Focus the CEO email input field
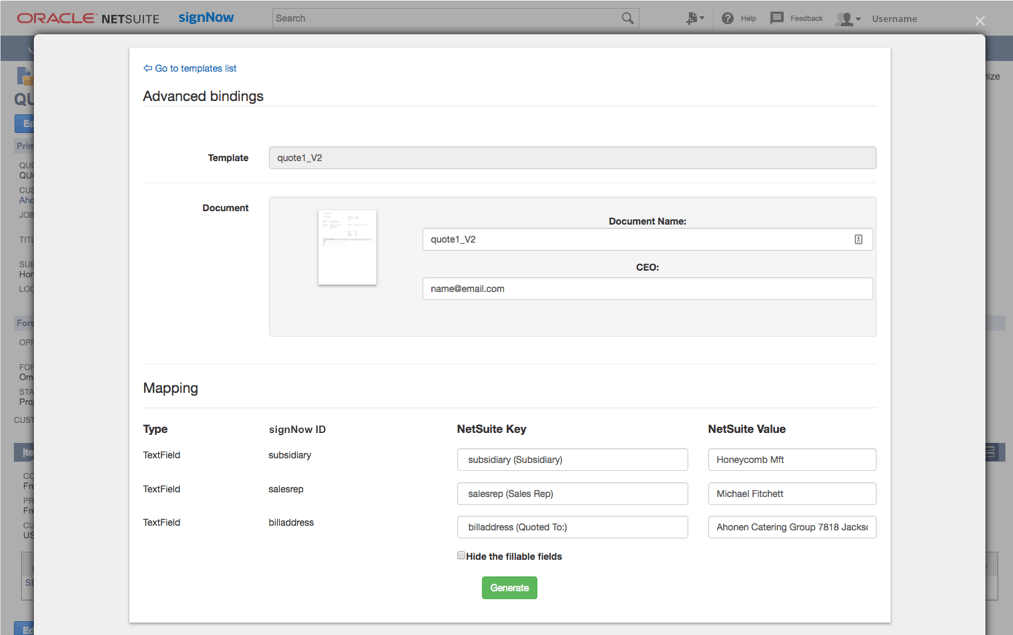The width and height of the screenshot is (1013, 635). tap(647, 289)
